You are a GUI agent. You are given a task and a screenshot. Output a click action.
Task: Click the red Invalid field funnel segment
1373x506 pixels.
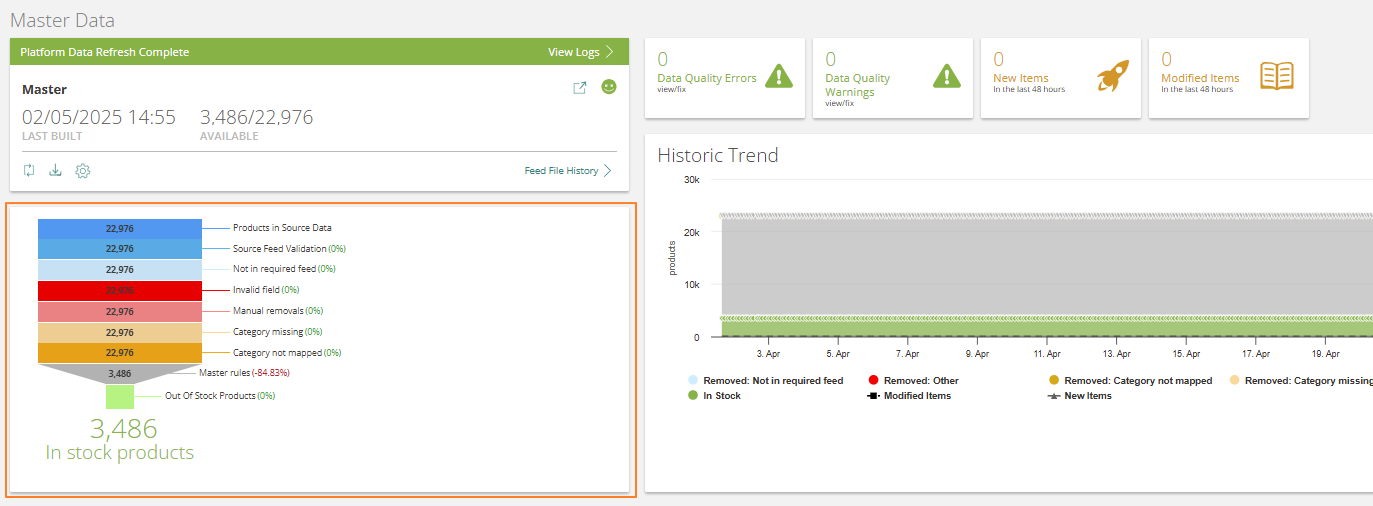tap(119, 291)
